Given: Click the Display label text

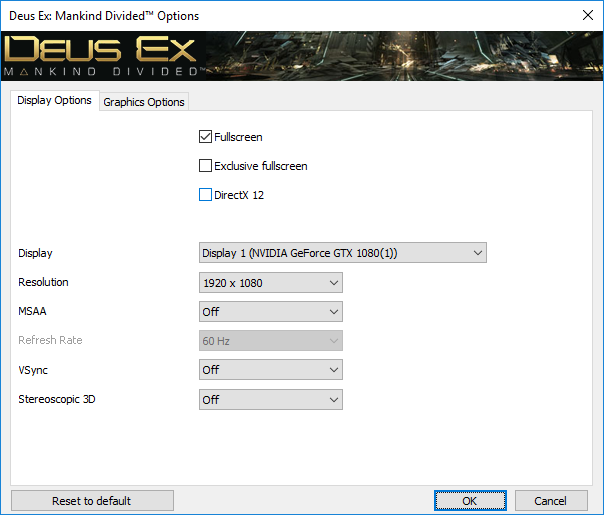Looking at the screenshot, I should coord(35,253).
